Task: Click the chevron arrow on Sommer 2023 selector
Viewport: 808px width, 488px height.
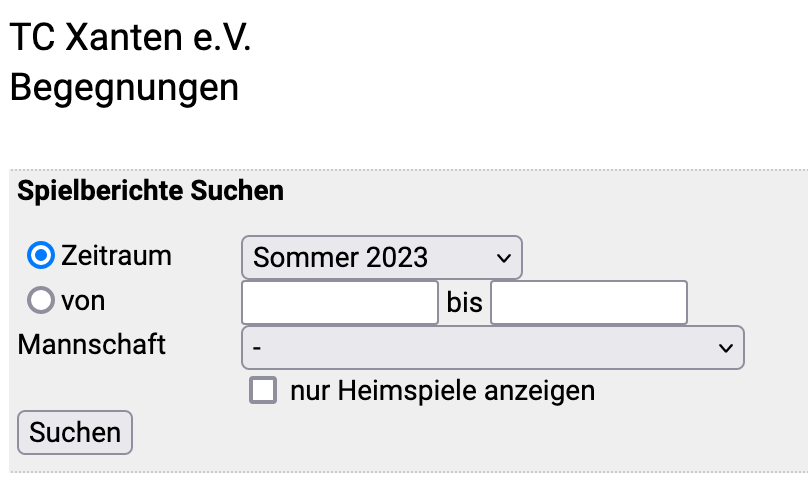Action: click(x=502, y=258)
